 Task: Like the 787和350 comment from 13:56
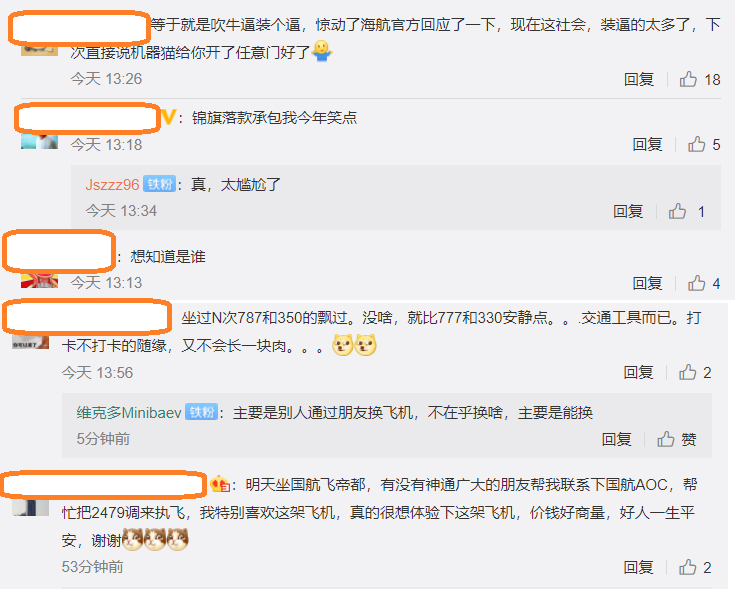click(695, 372)
